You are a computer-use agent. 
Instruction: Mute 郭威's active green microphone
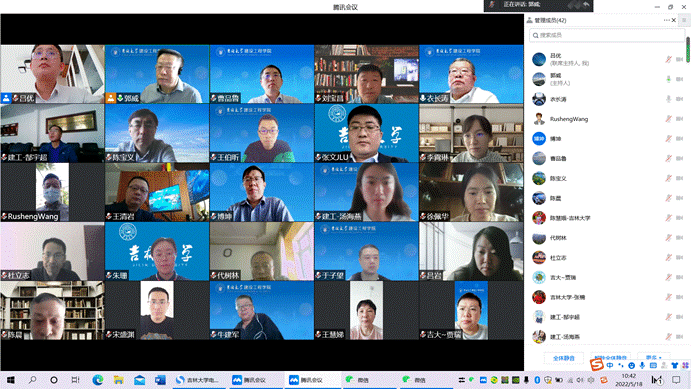669,79
